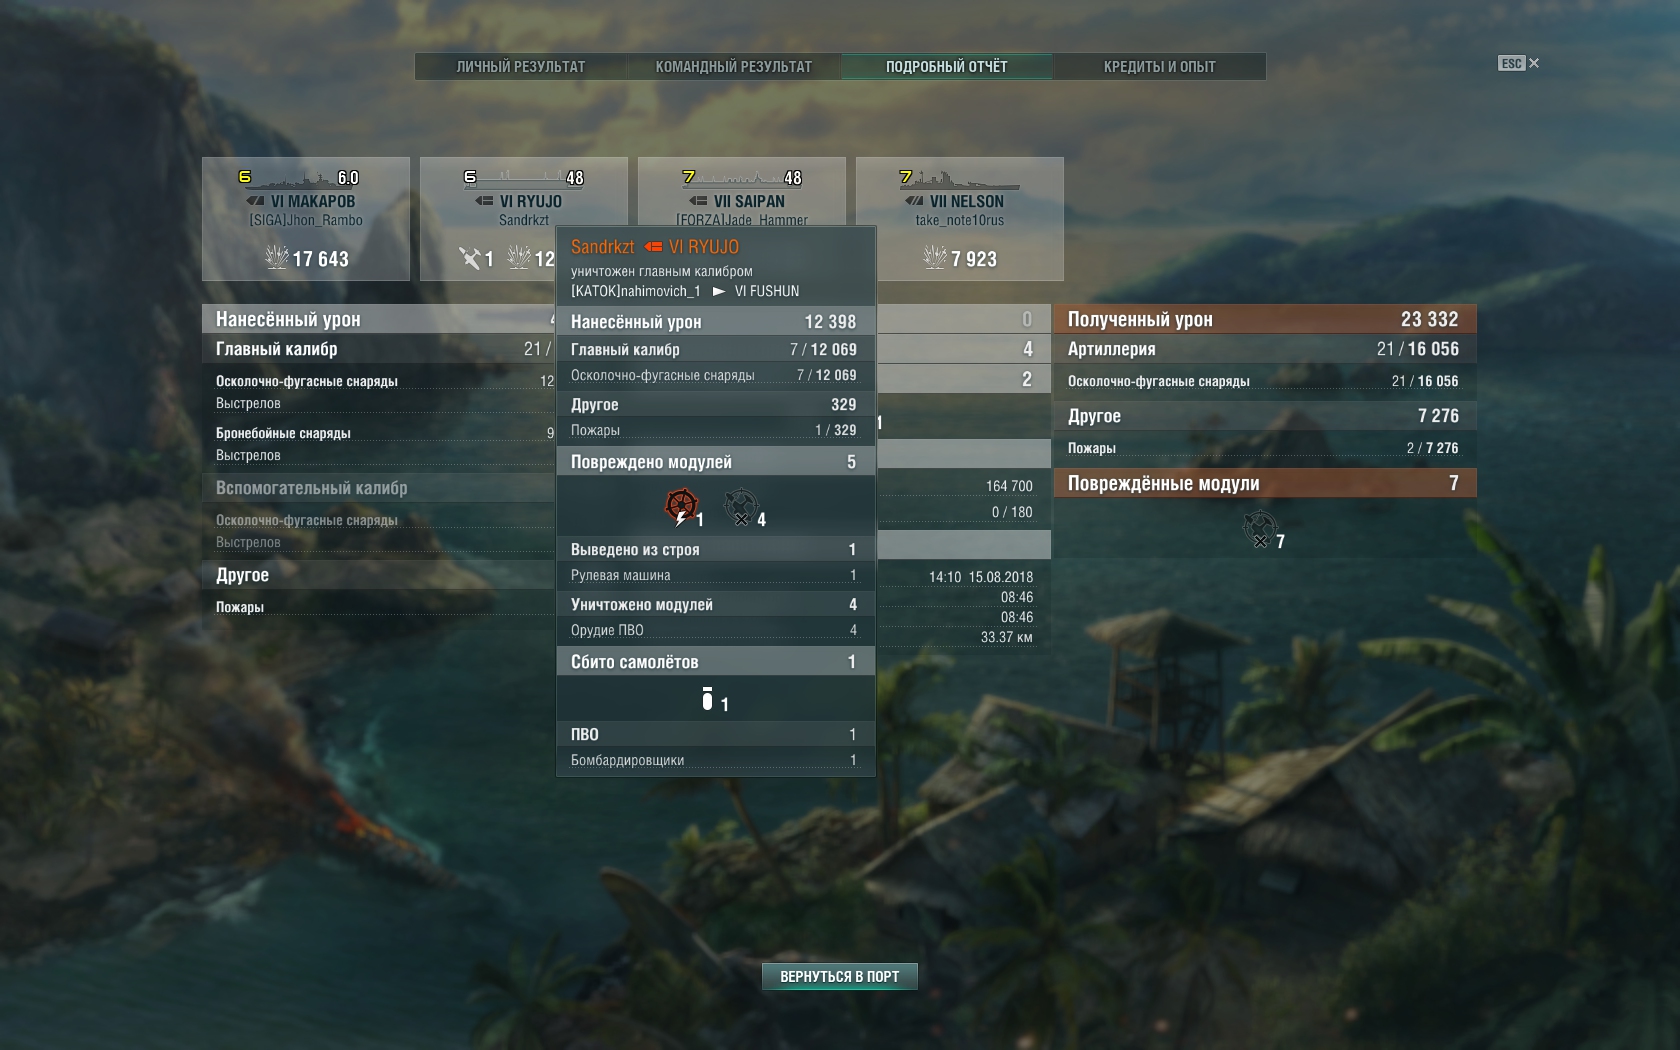Expand the Повреждённые модули header row
1680x1050 pixels.
tap(1265, 483)
